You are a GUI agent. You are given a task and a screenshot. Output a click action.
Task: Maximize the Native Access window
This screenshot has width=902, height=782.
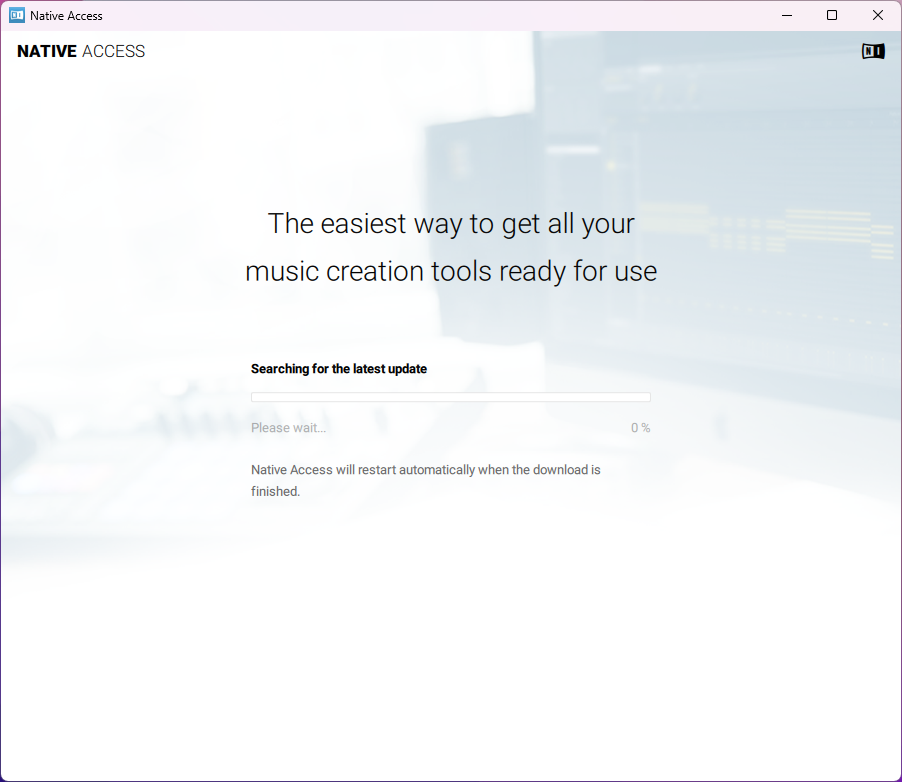pyautogui.click(x=832, y=16)
